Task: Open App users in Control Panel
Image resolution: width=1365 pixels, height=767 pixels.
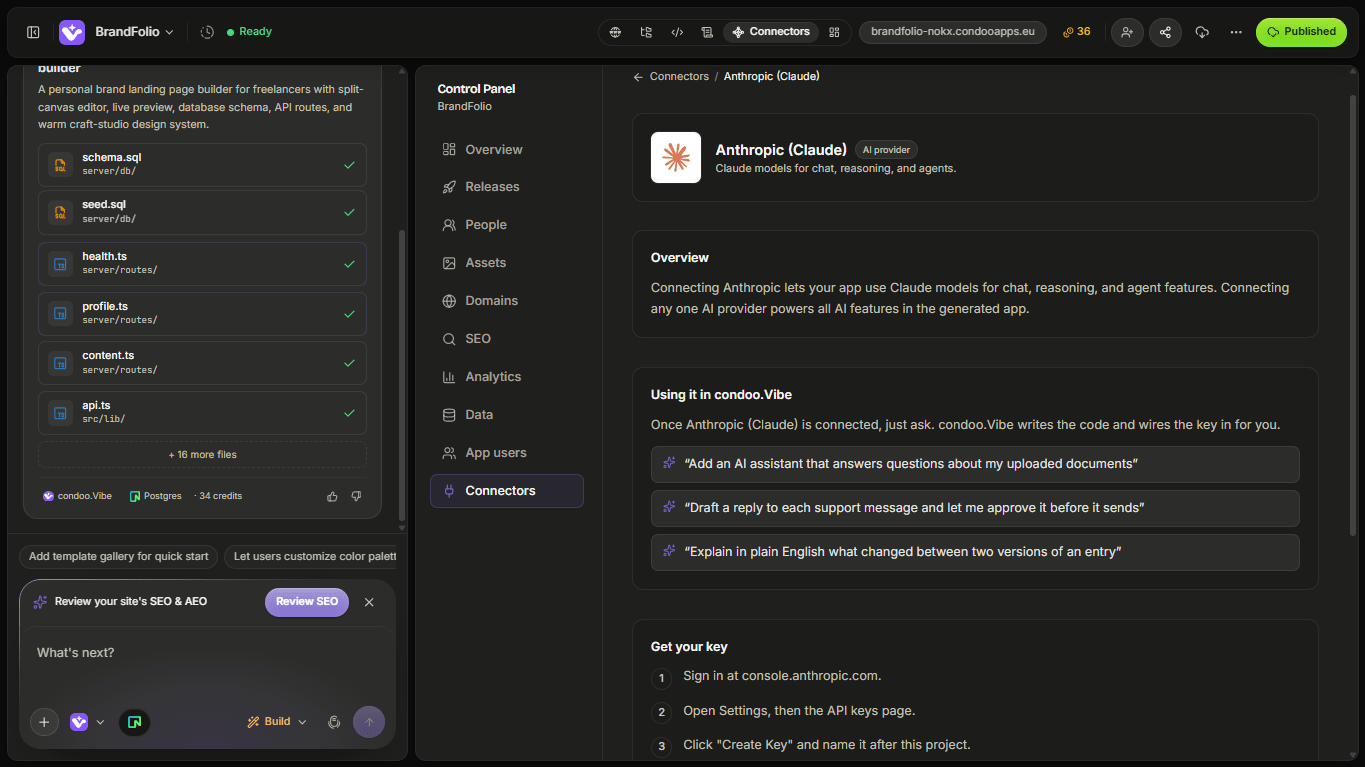Action: [507, 453]
